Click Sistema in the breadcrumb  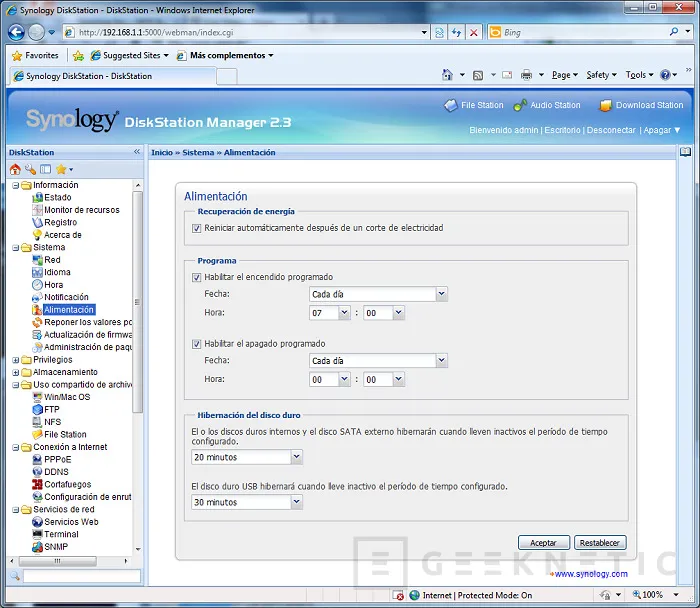point(198,153)
